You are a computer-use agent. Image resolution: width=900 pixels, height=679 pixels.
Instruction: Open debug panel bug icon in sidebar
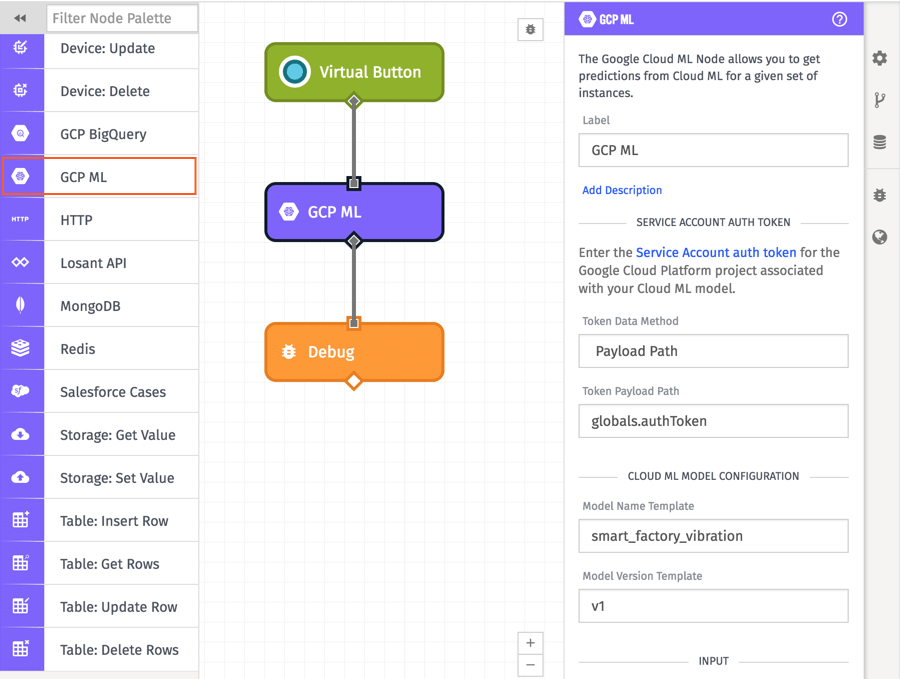click(x=879, y=195)
